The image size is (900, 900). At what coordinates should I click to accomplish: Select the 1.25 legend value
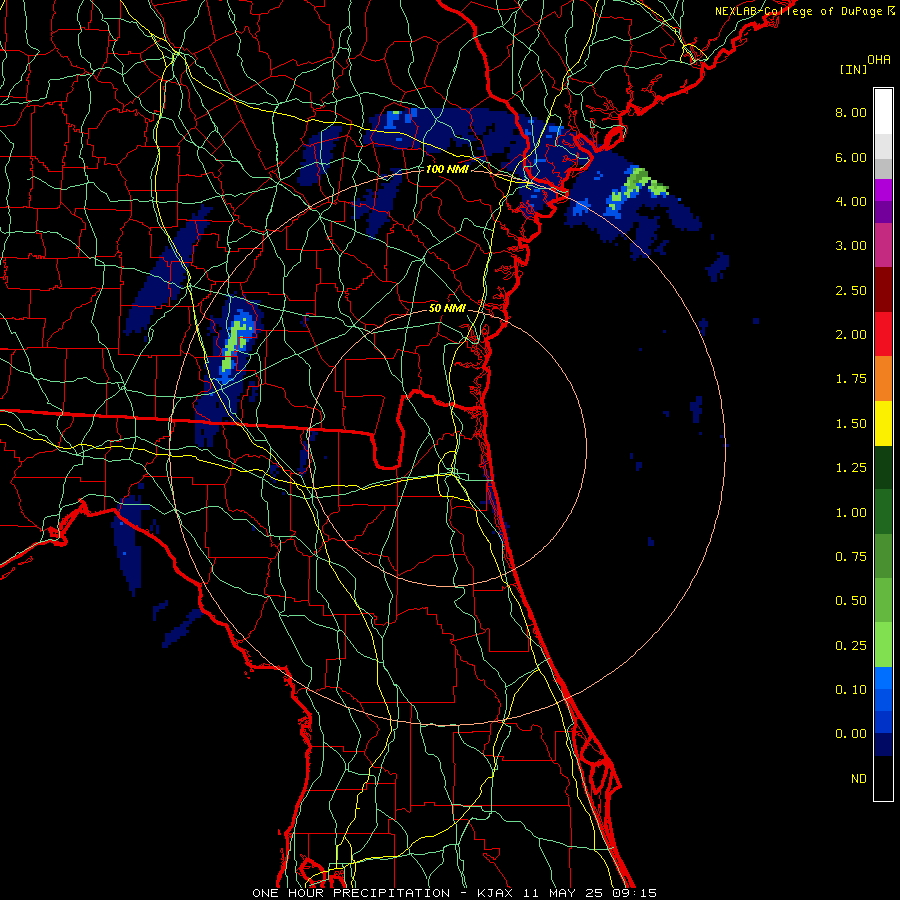coord(851,468)
